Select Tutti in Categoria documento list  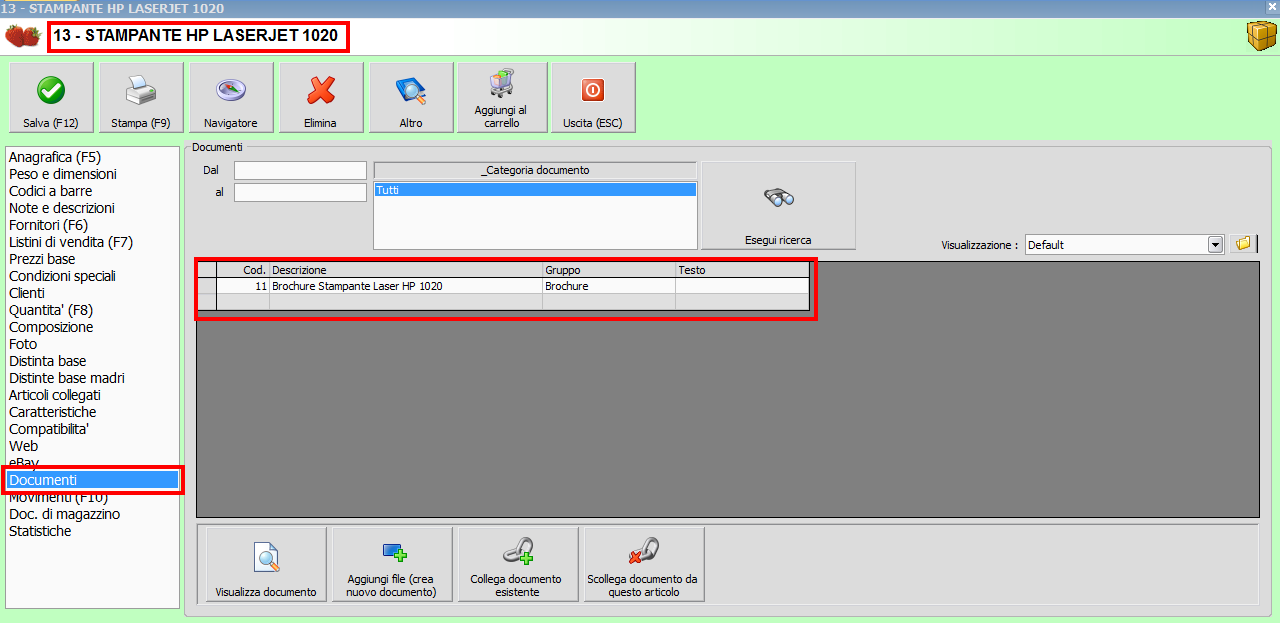pos(535,189)
